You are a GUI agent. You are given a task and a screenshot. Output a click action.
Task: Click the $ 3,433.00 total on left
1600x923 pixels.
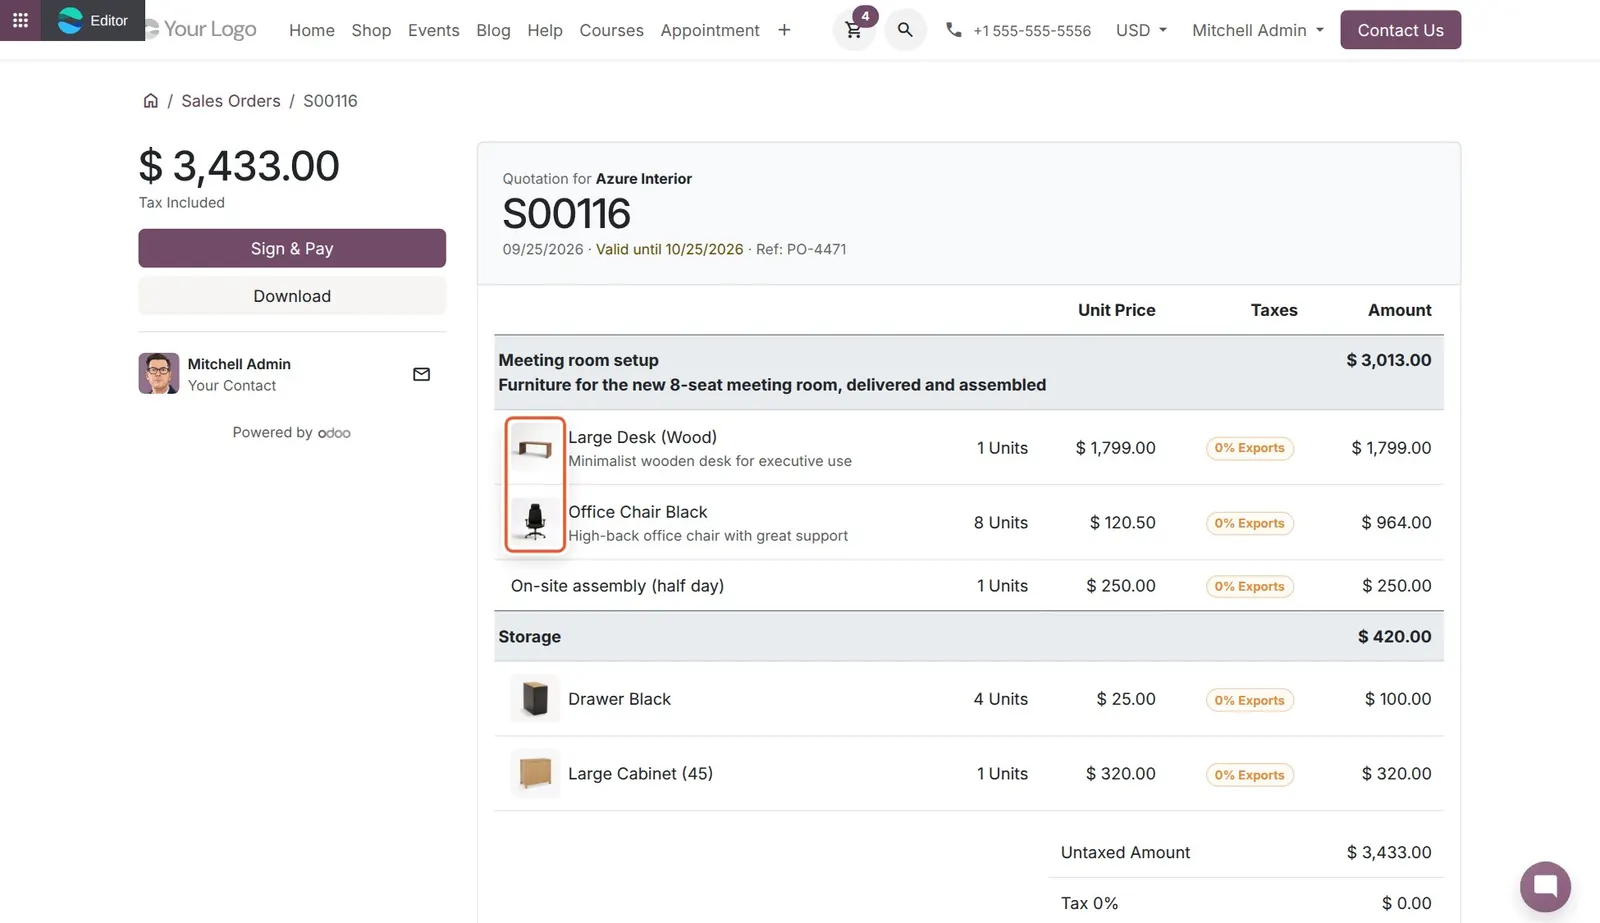pyautogui.click(x=239, y=165)
